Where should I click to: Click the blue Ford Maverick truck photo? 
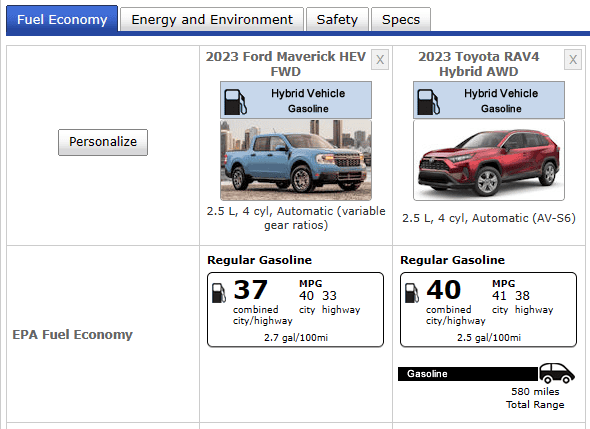click(296, 160)
